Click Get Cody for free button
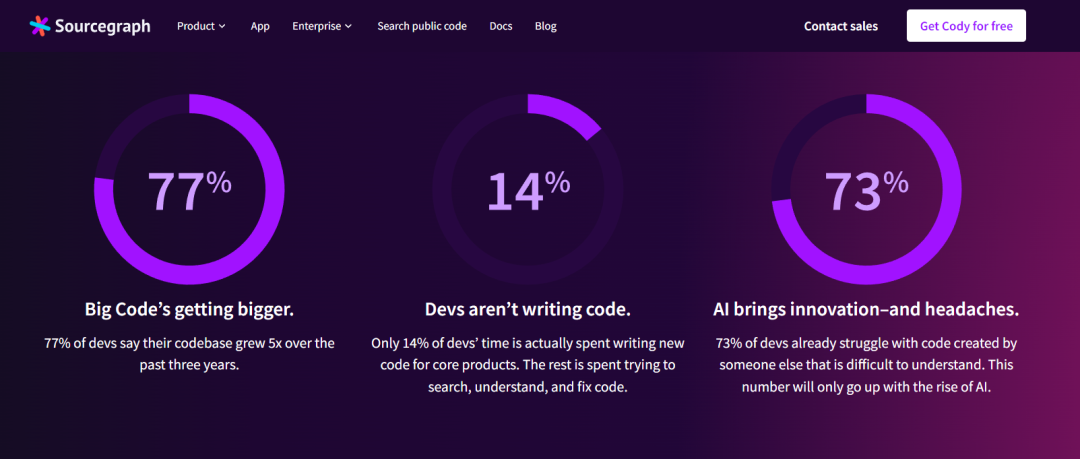The image size is (1080, 459). pos(966,26)
